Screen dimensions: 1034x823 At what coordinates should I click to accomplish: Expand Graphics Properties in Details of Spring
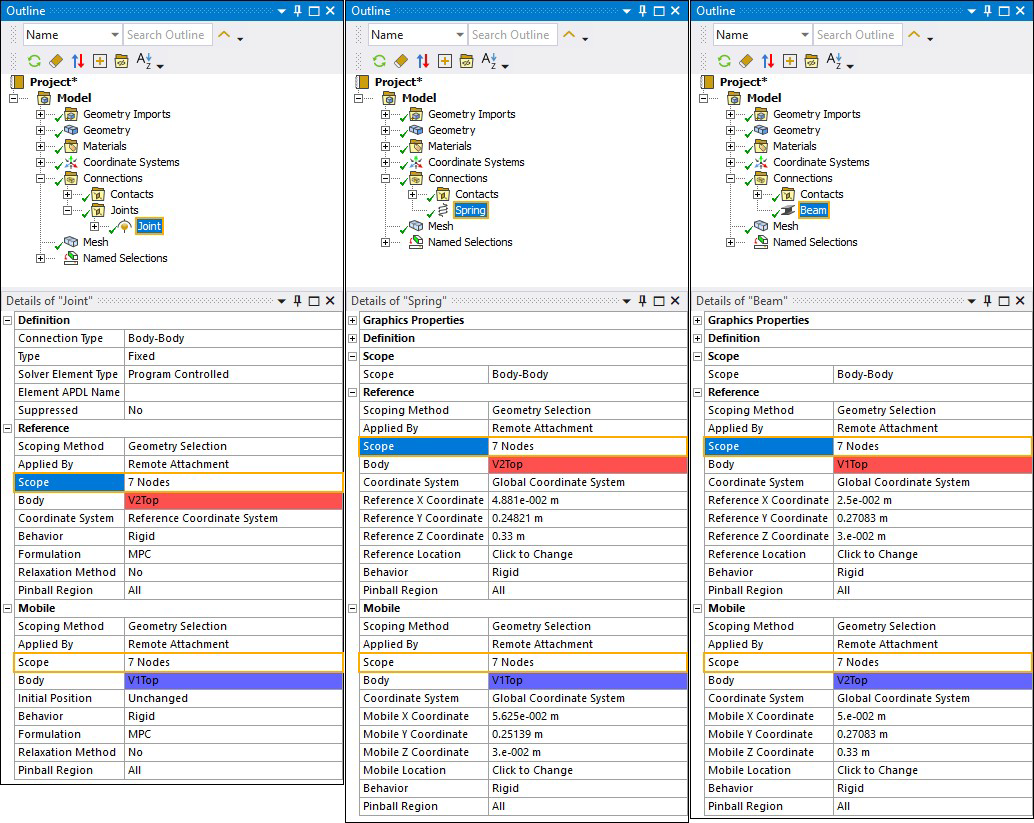(x=353, y=320)
